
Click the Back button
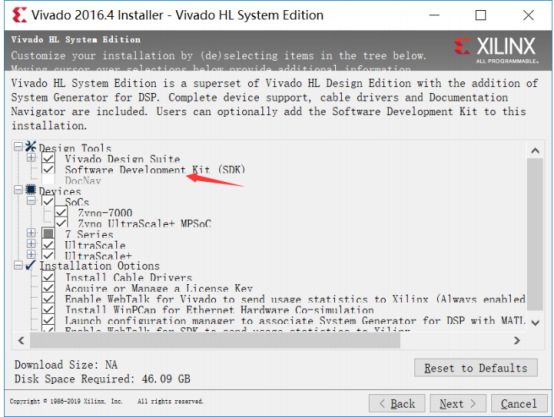tap(397, 403)
